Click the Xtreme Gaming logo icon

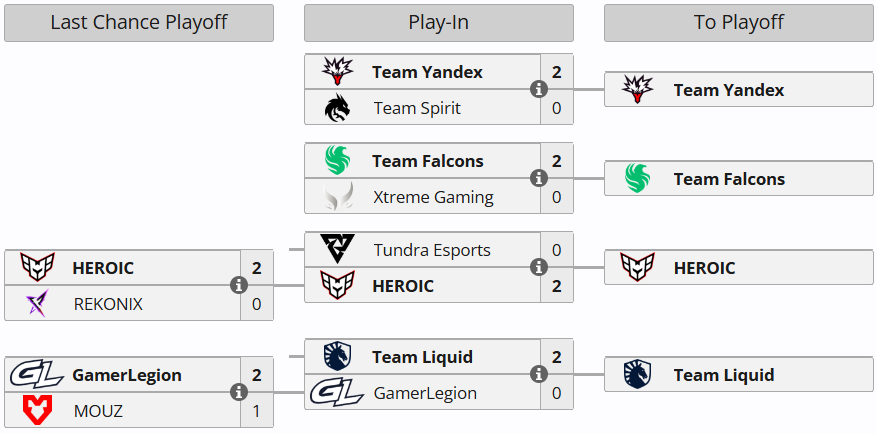[338, 197]
